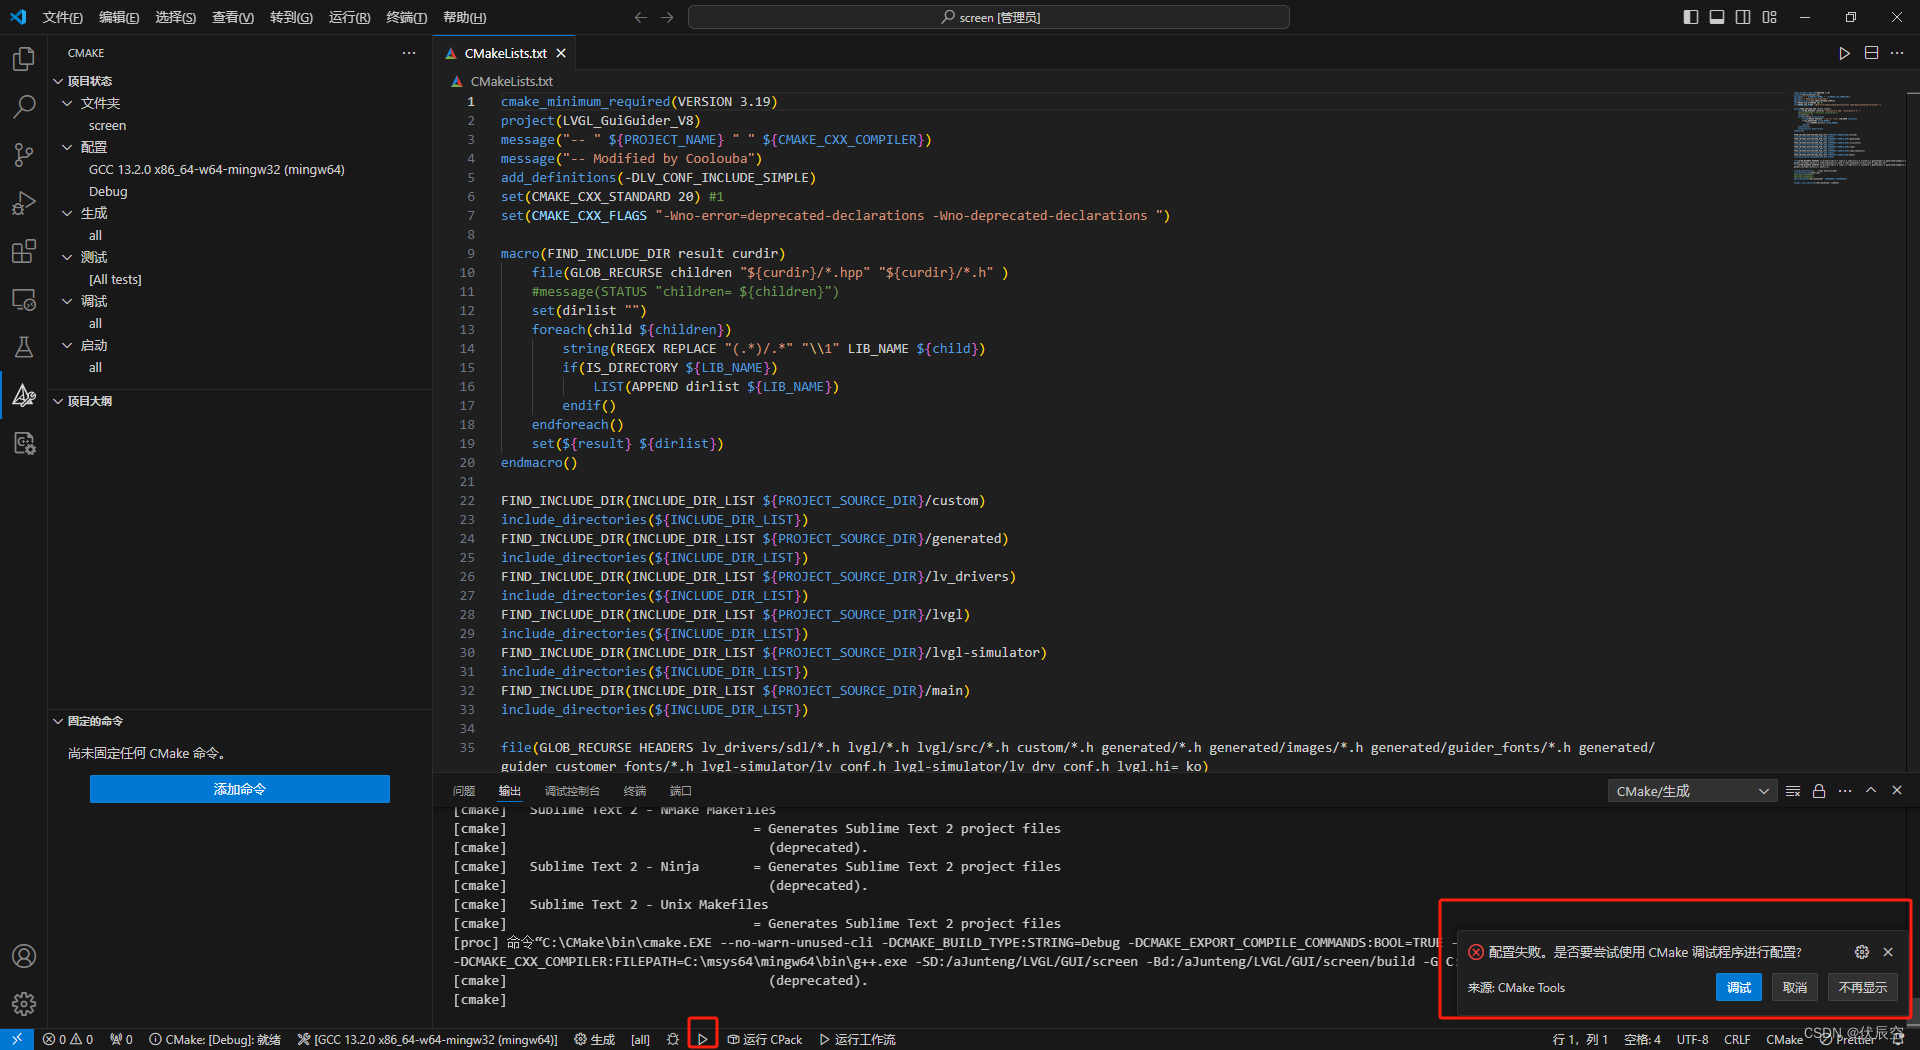
Task: Open the Run and Debug view
Action: coord(24,203)
